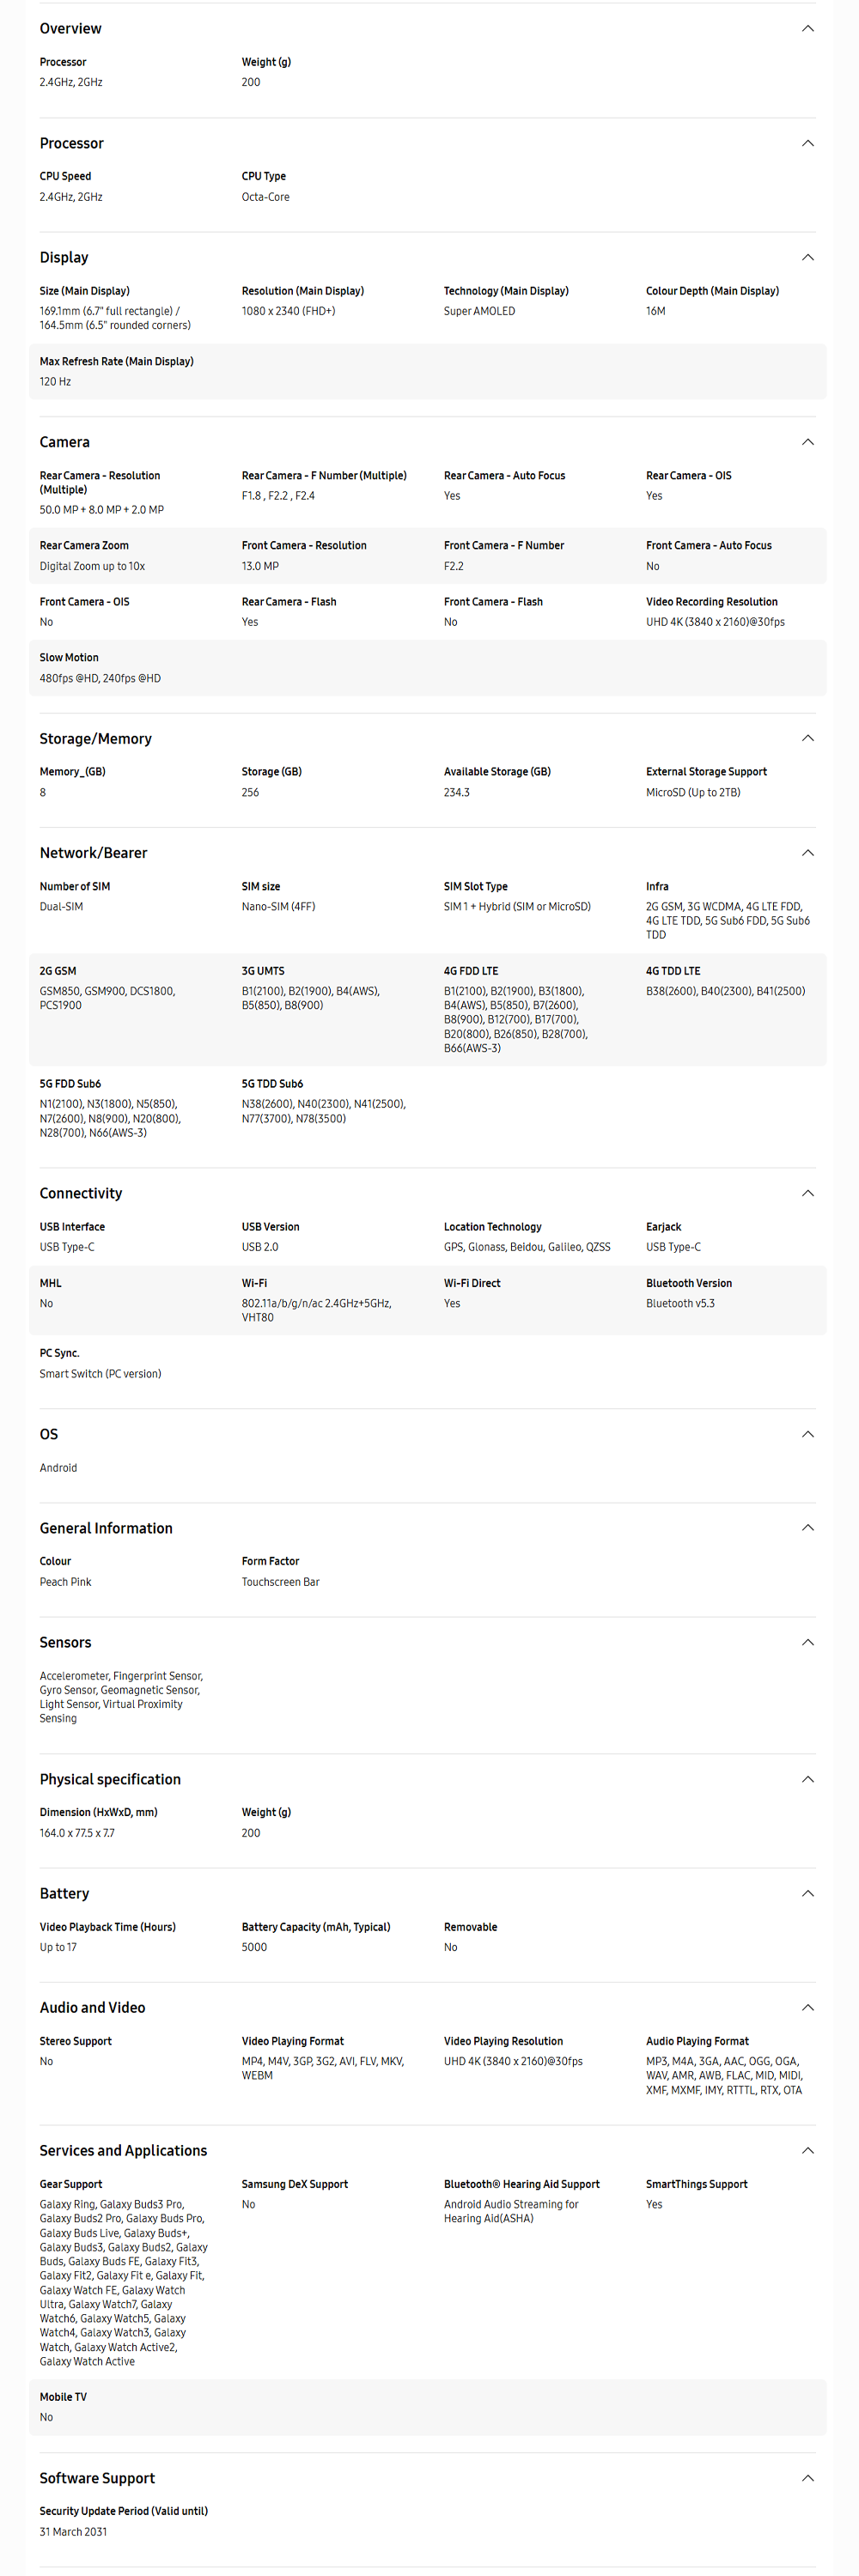Image resolution: width=859 pixels, height=2576 pixels.
Task: Toggle the Storage/Memory section chevron
Action: [808, 738]
